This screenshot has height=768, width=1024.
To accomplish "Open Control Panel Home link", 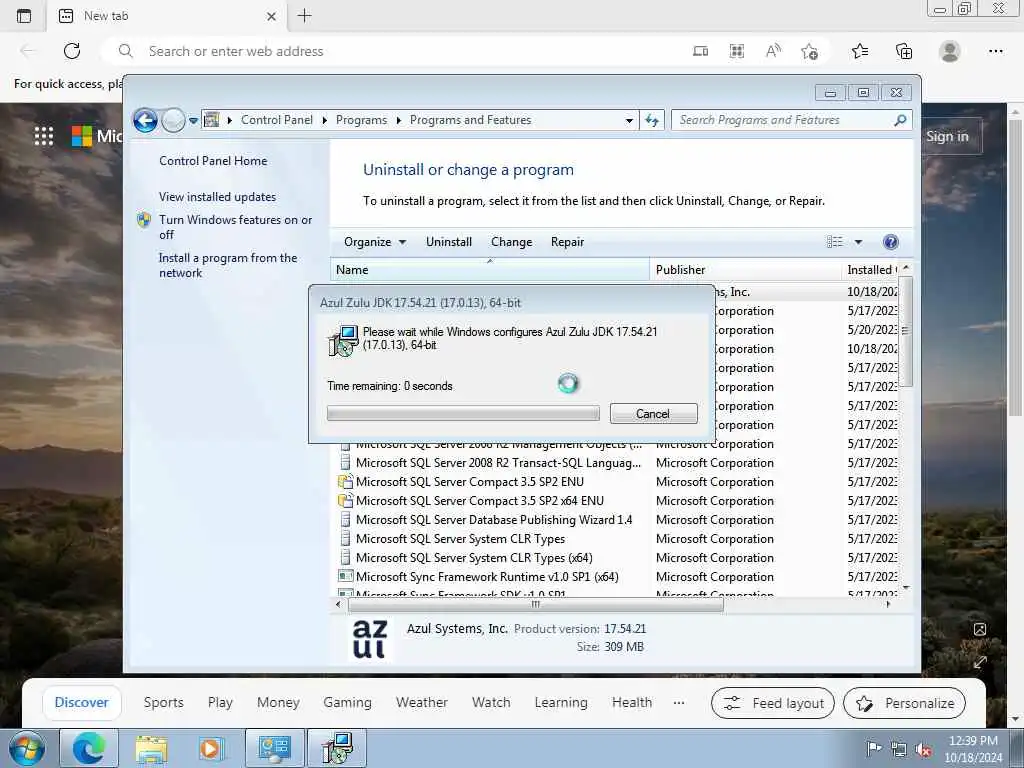I will [213, 161].
